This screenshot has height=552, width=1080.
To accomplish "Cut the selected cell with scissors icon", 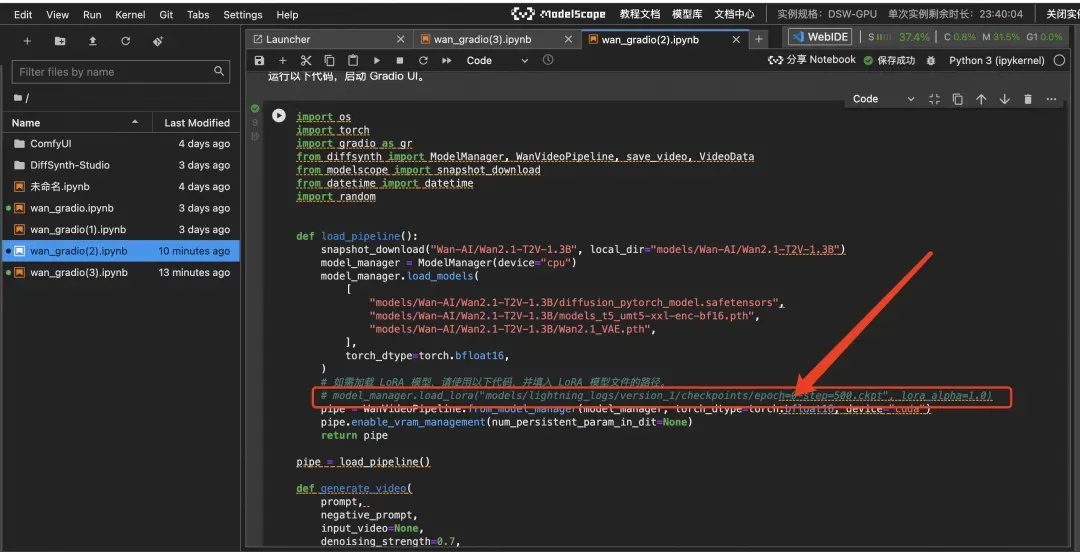I will click(306, 61).
